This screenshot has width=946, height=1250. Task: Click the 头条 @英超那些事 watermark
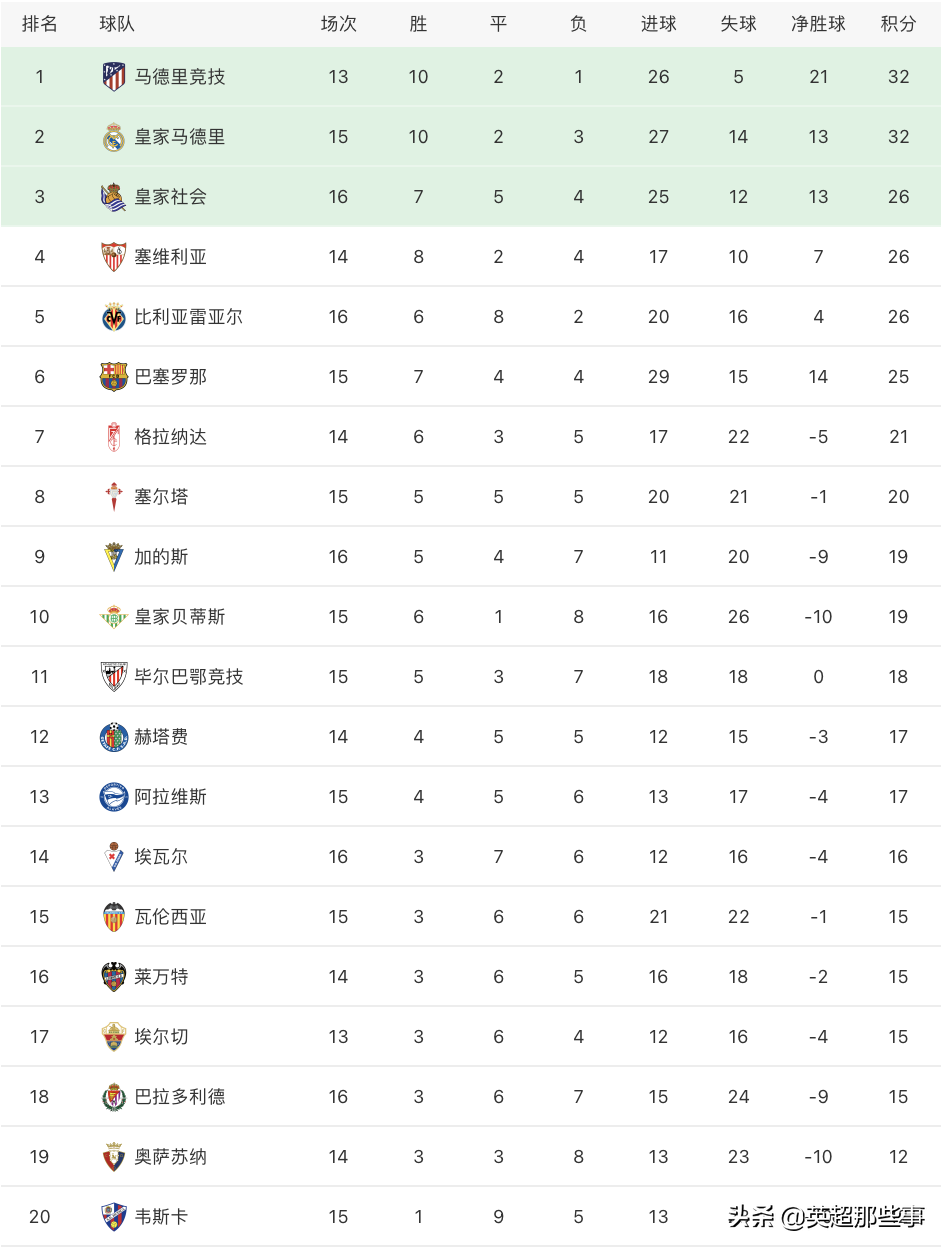(x=826, y=1217)
